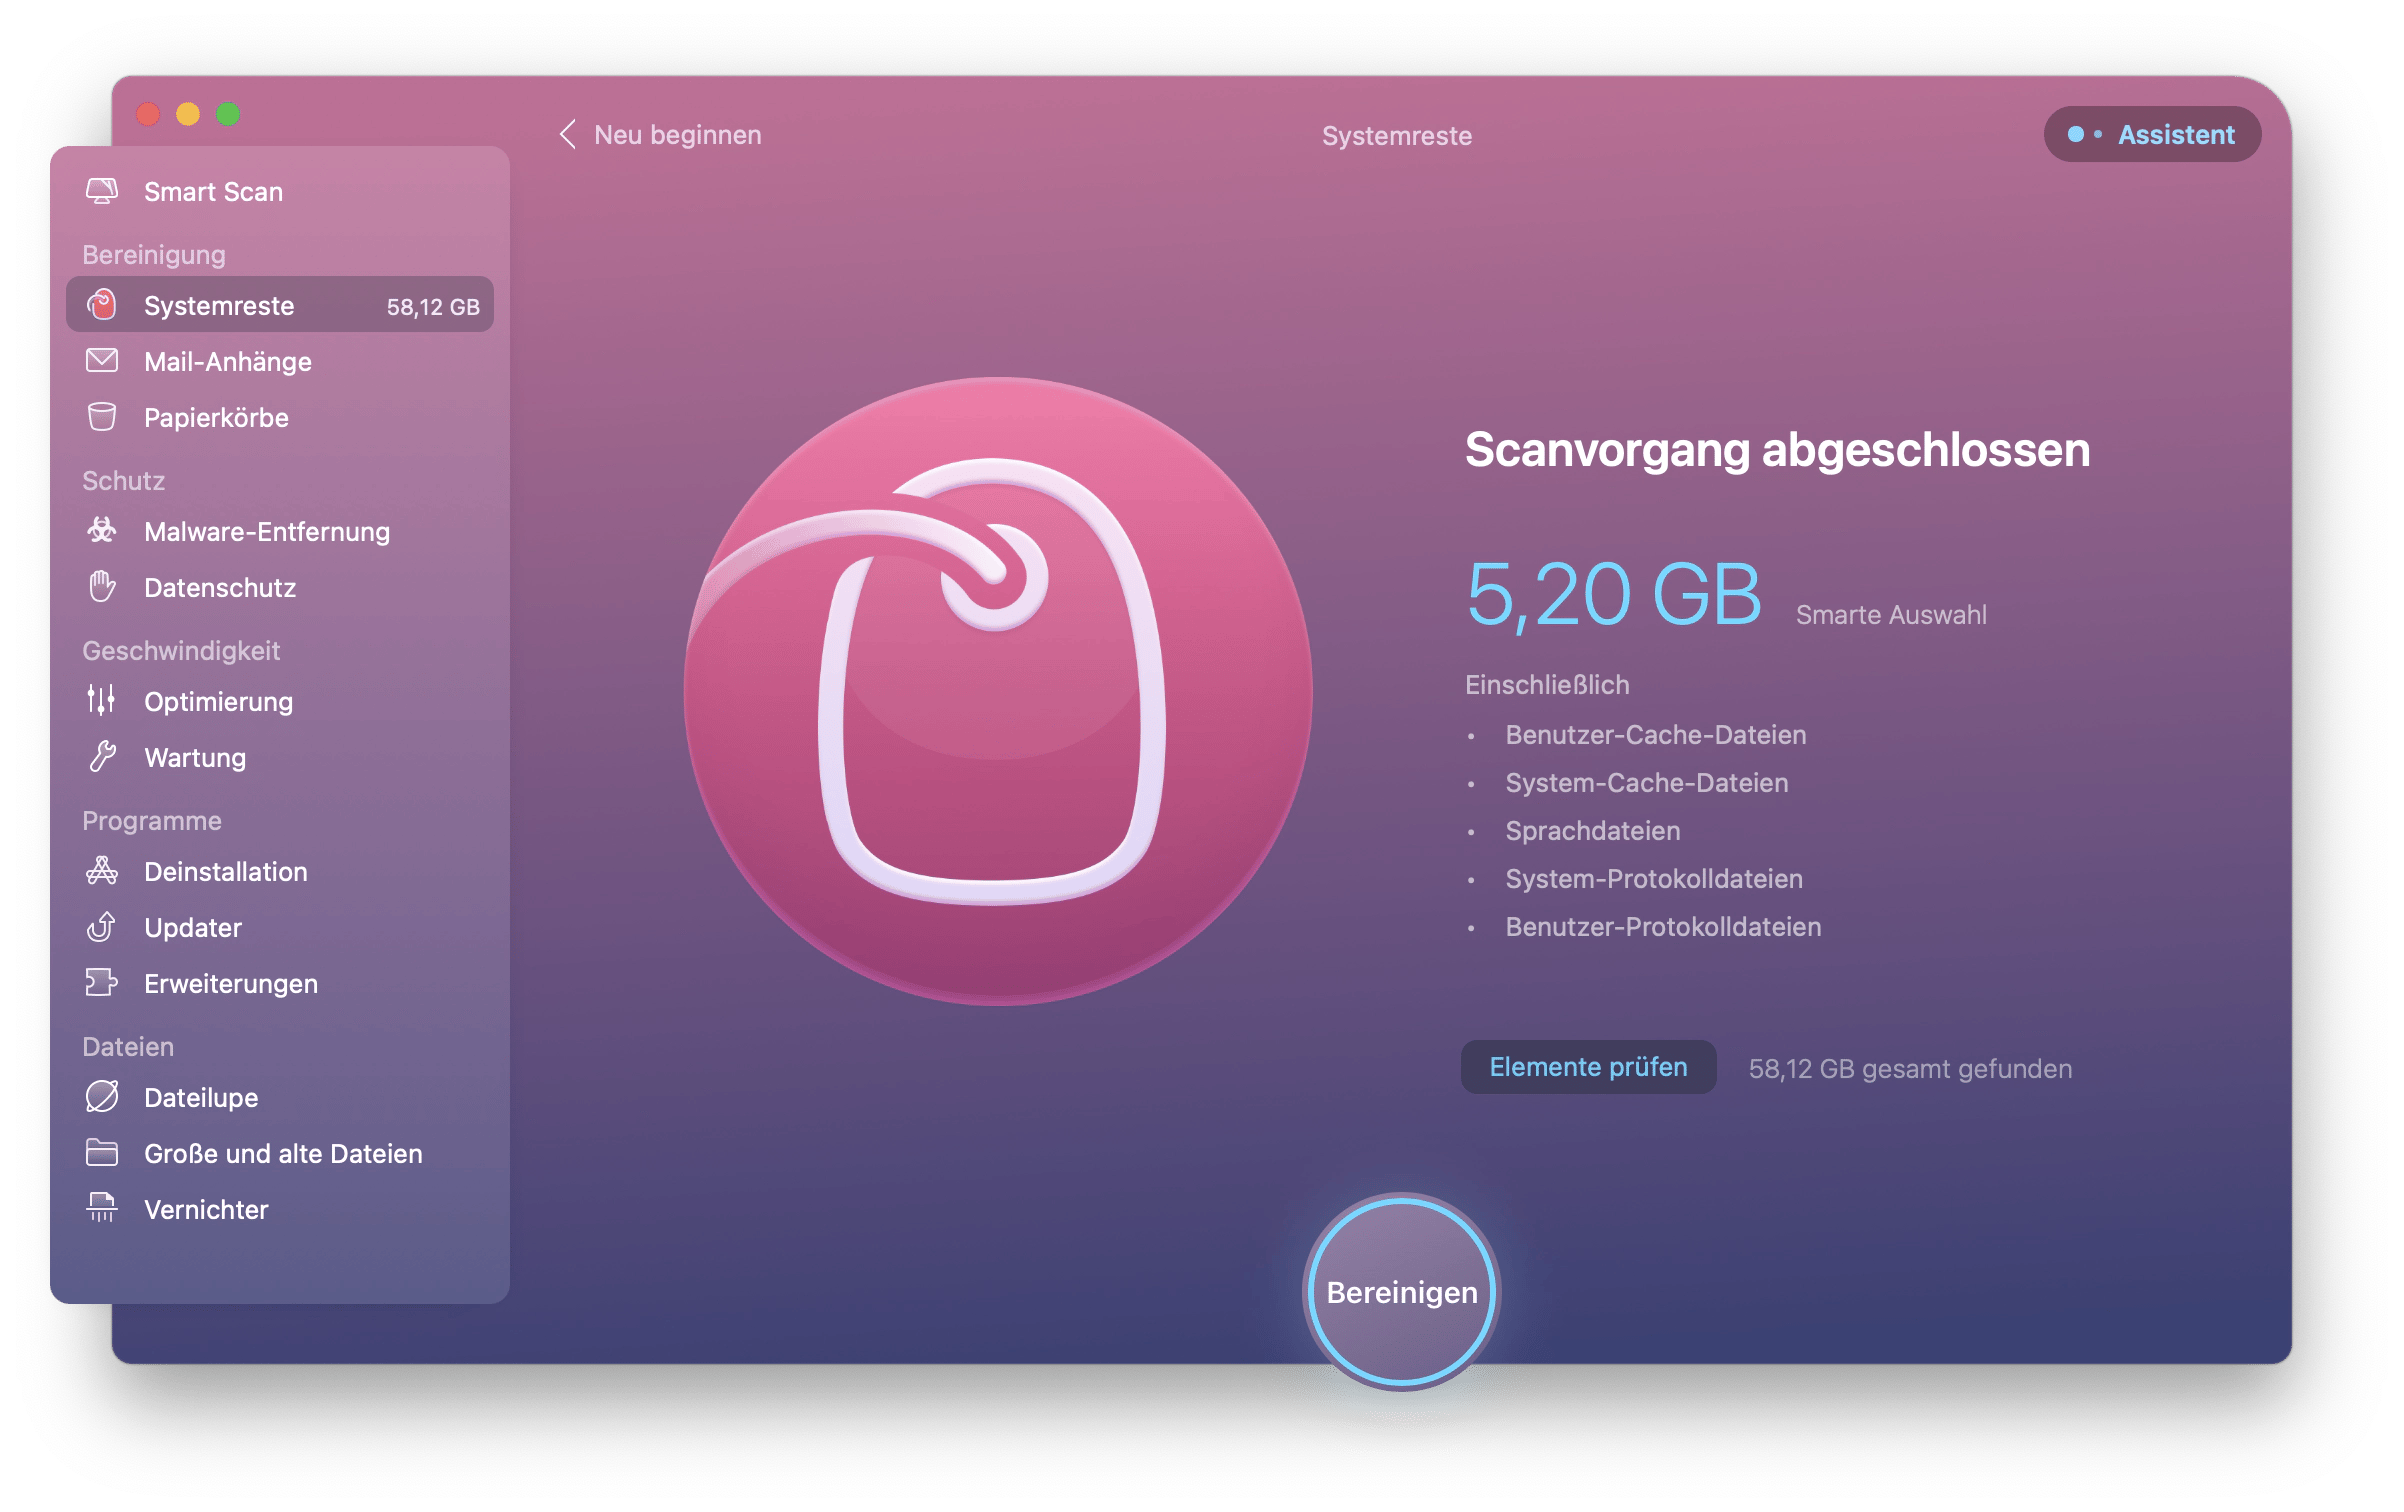Select Große und alte Dateien
The height and width of the screenshot is (1512, 2404).
[x=280, y=1153]
